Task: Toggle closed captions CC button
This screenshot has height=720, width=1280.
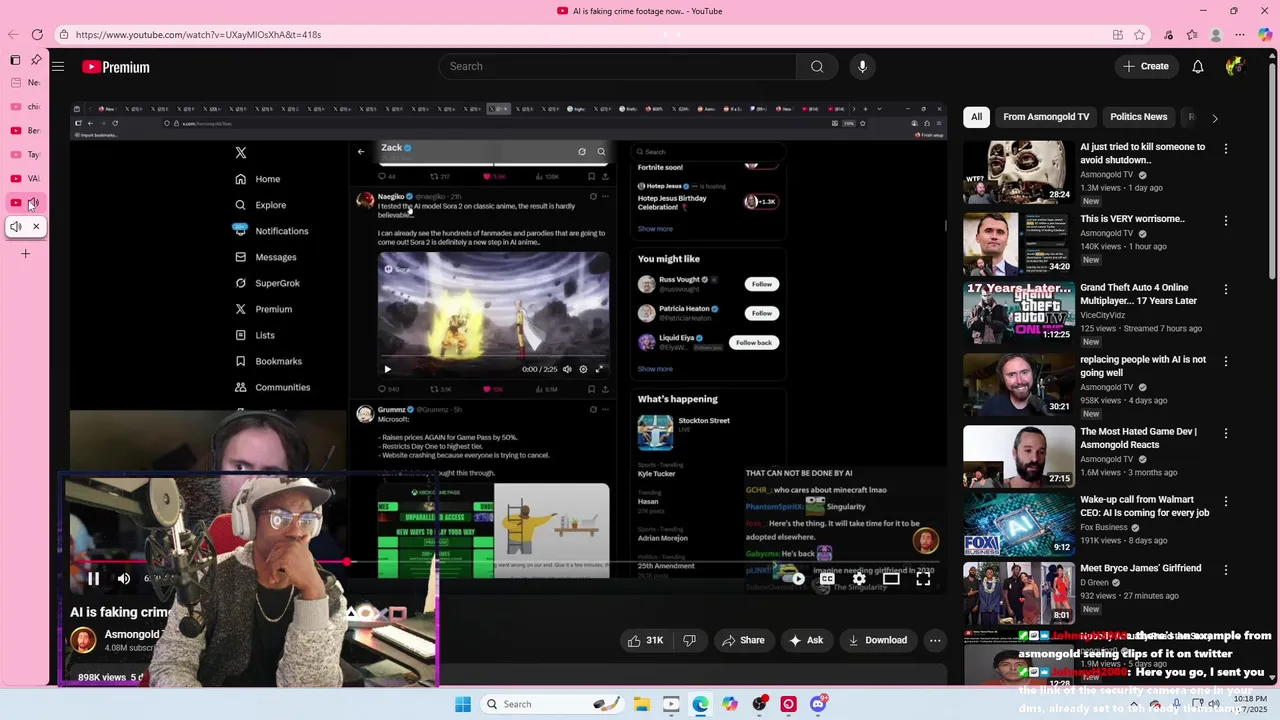Action: 827,578
